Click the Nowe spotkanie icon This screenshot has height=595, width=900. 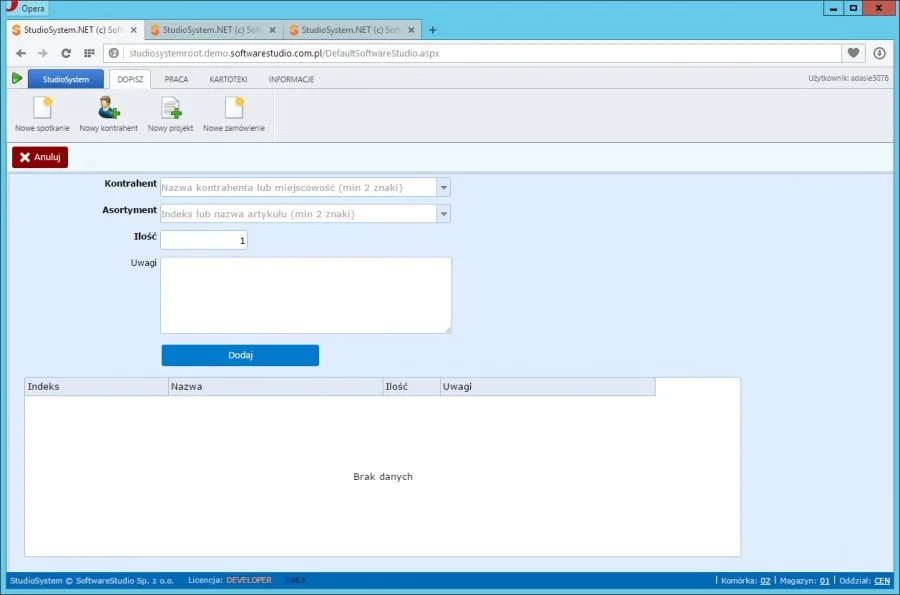tap(42, 108)
